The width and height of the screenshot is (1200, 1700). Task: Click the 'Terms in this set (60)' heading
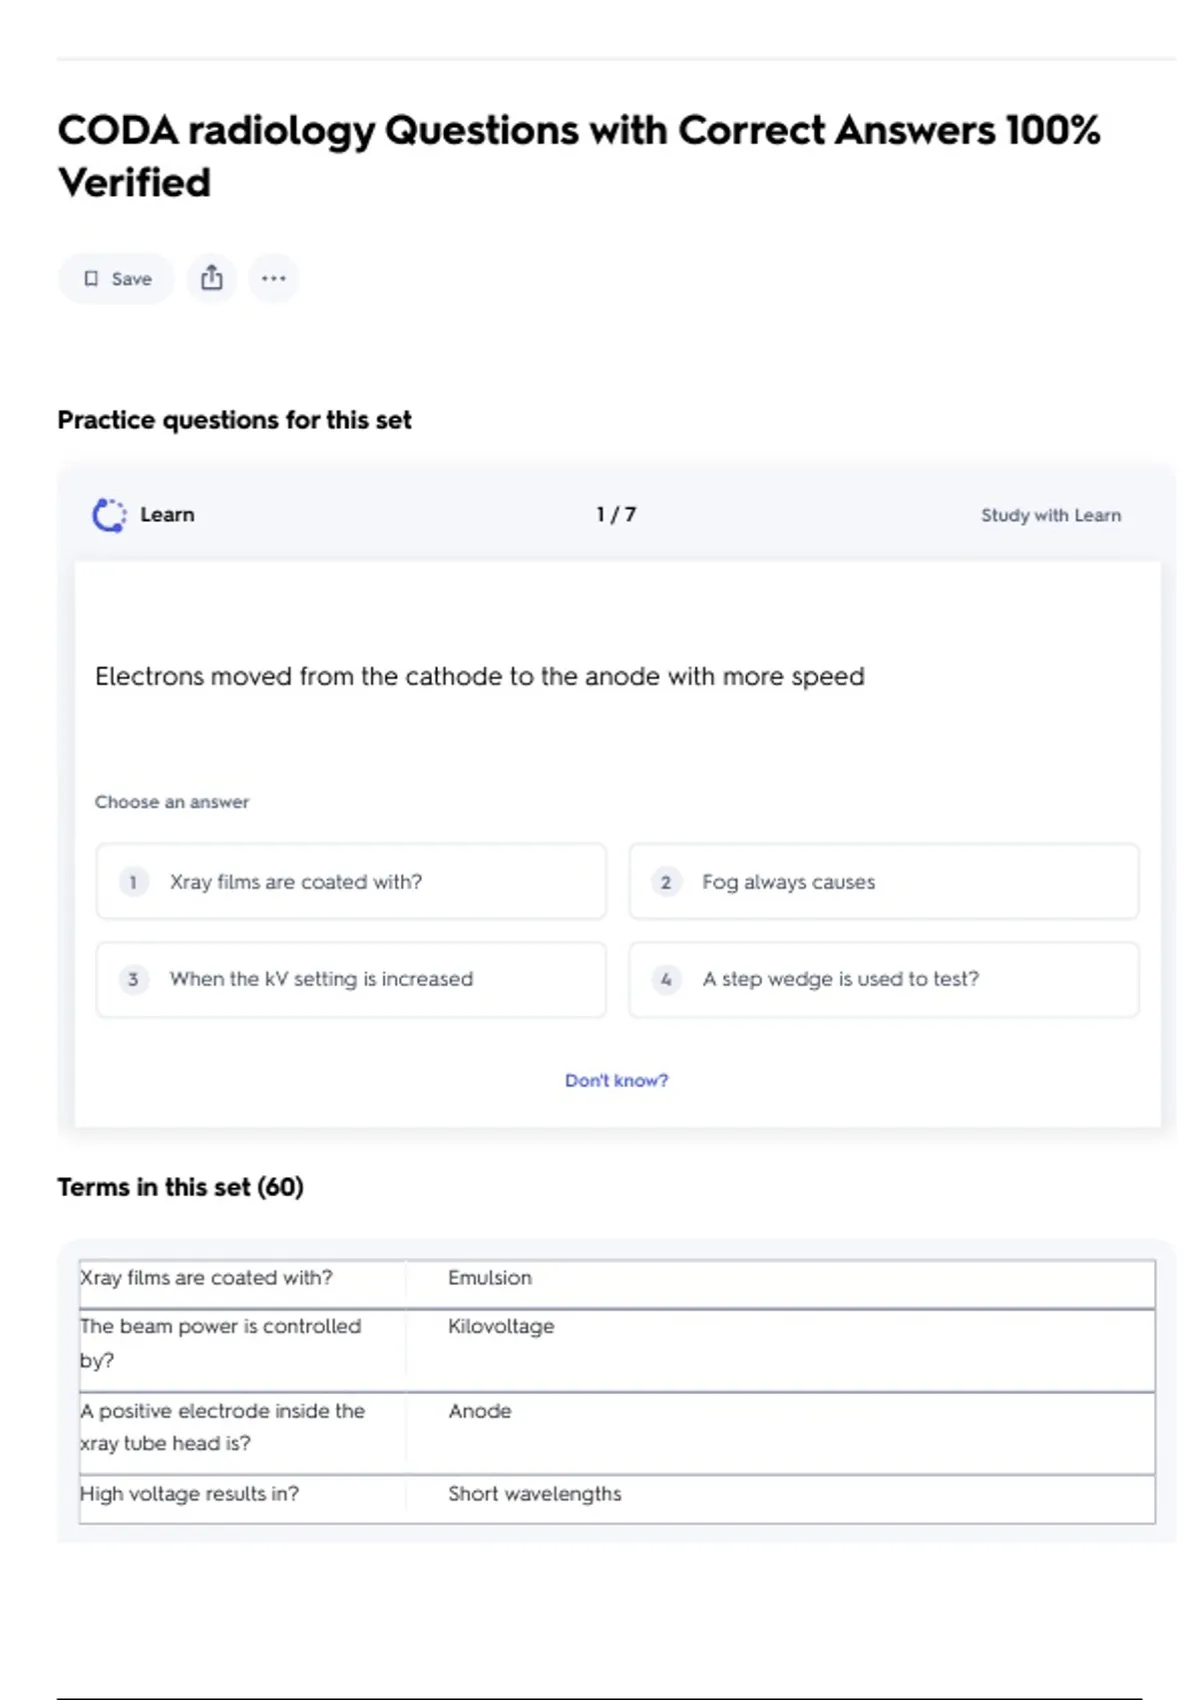180,1187
